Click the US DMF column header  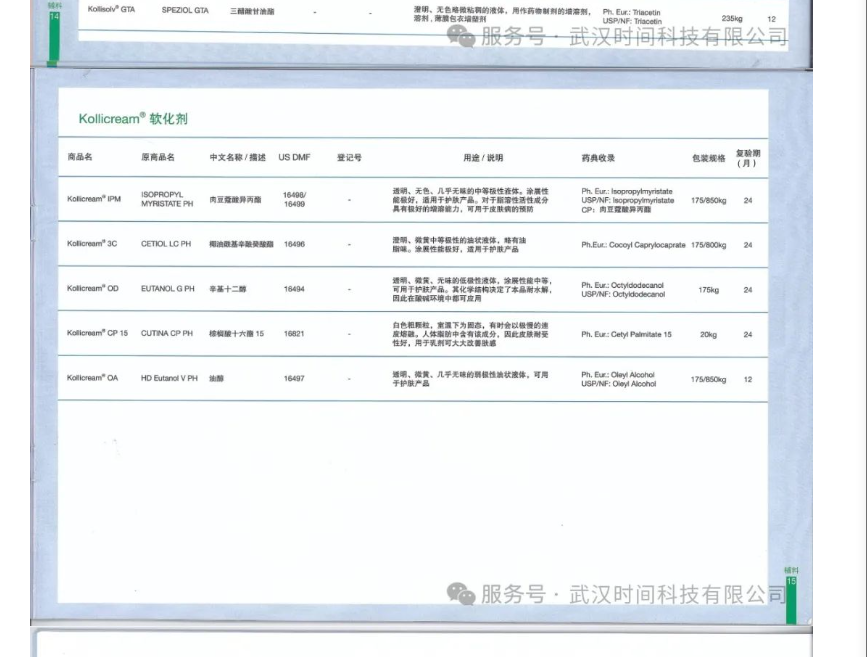[x=294, y=158]
